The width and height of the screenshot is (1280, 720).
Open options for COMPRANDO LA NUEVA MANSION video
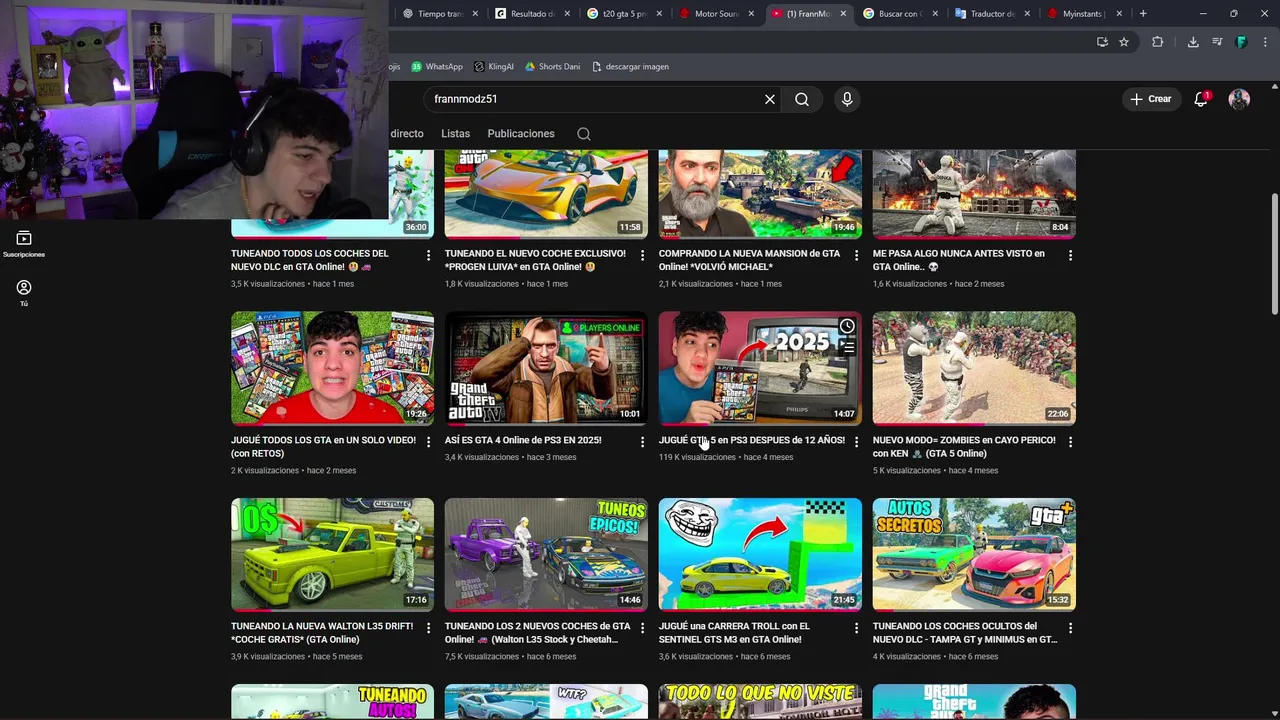tap(856, 256)
